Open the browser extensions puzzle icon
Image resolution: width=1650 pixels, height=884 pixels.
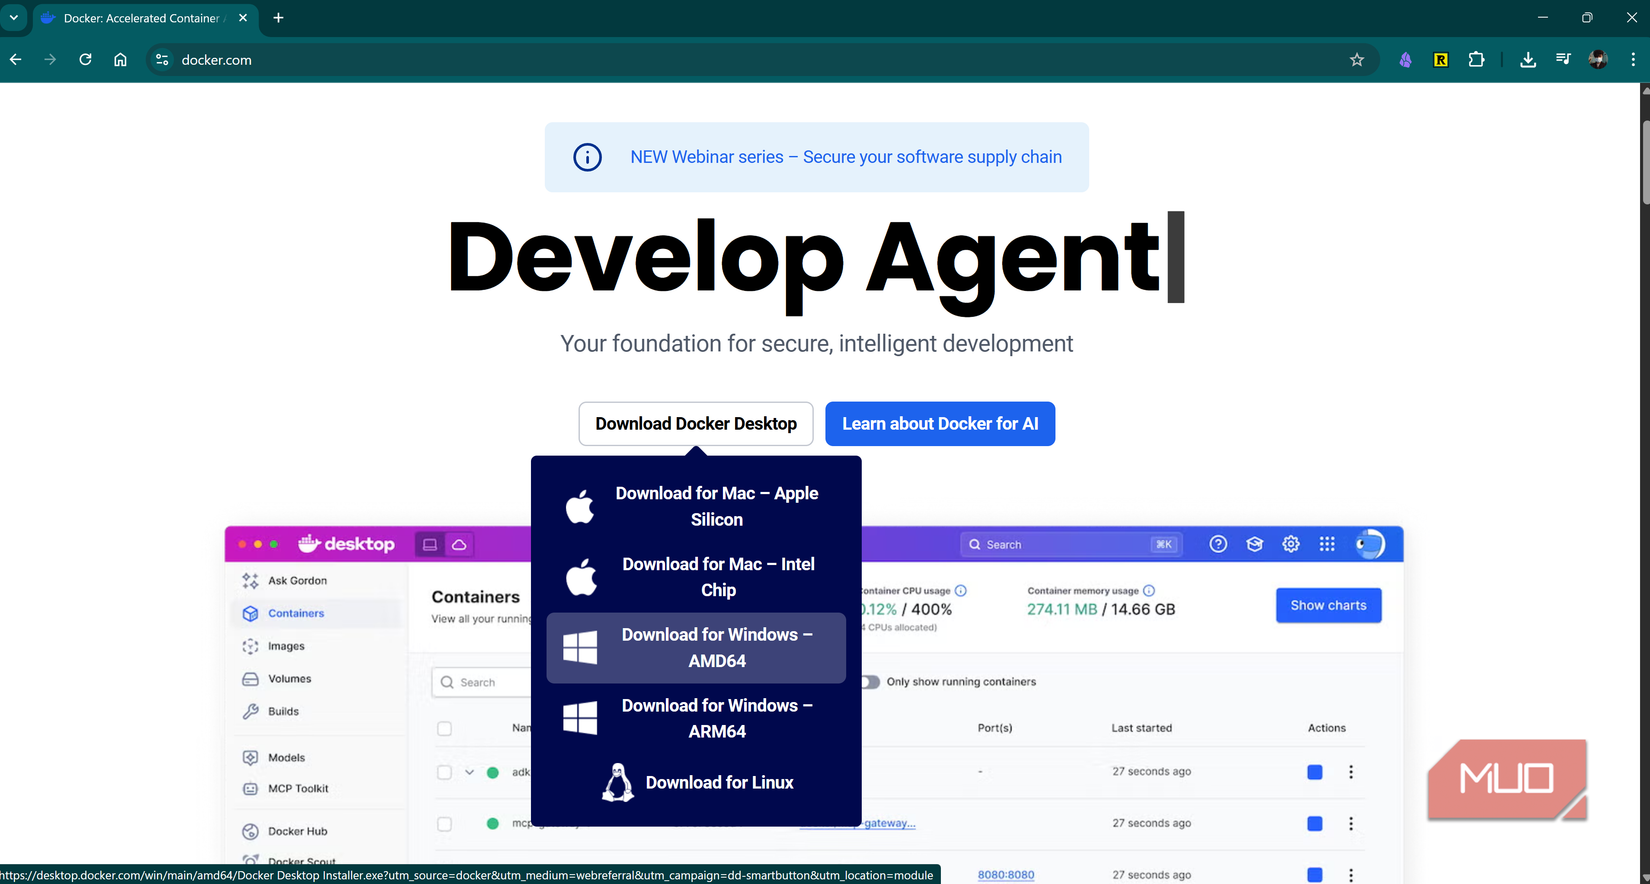click(x=1476, y=60)
